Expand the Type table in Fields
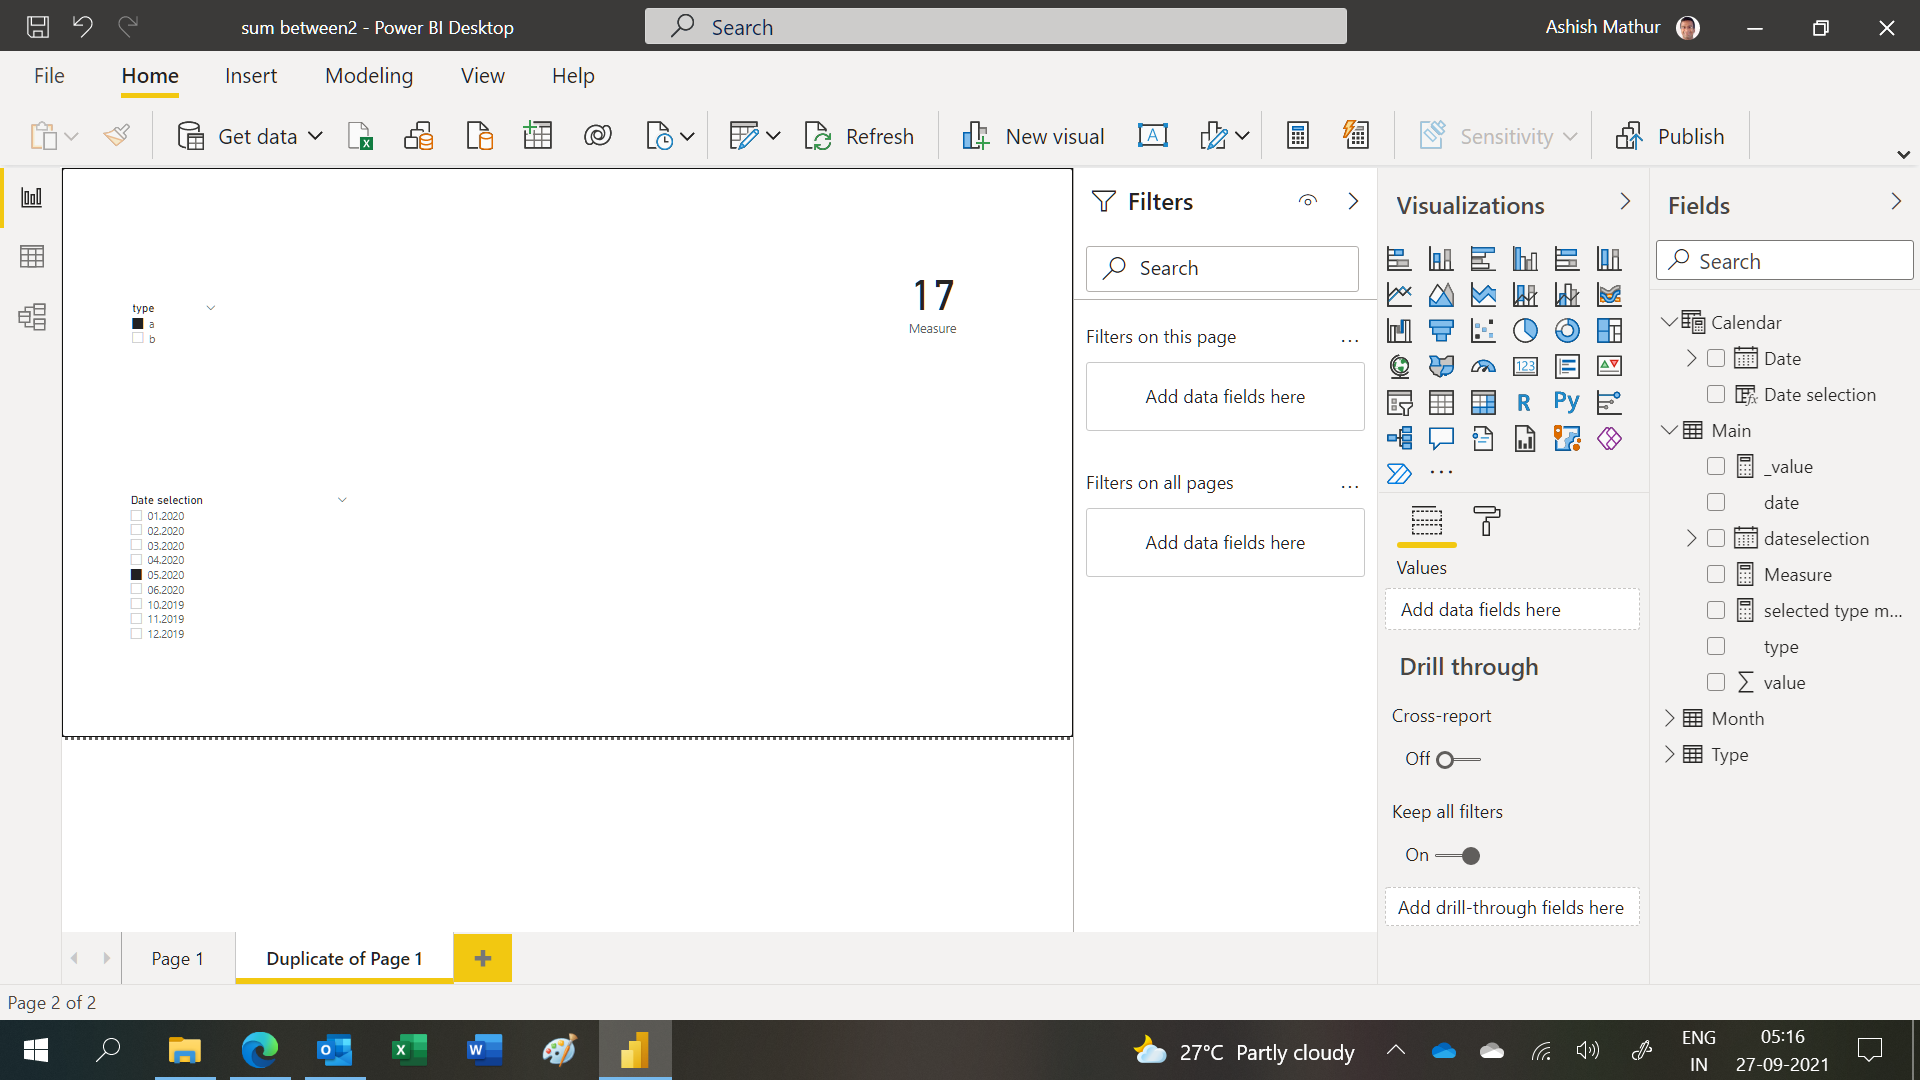The image size is (1920, 1080). [1669, 754]
